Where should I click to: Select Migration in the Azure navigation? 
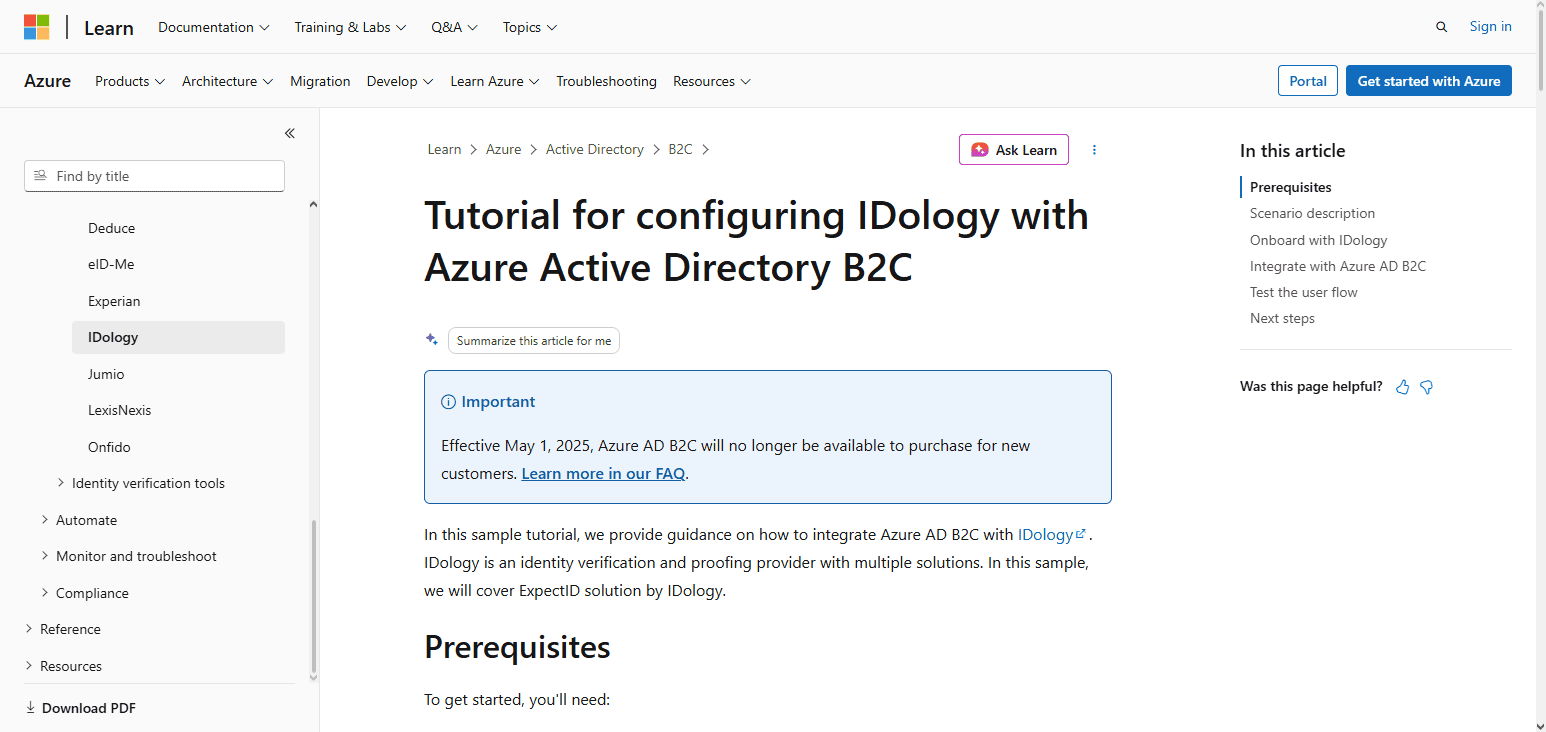320,81
